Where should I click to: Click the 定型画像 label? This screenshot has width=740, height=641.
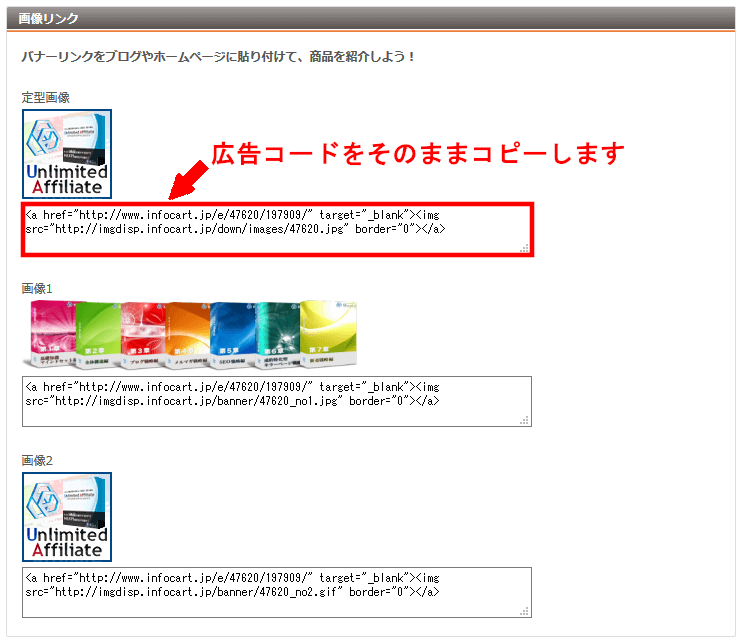click(46, 98)
